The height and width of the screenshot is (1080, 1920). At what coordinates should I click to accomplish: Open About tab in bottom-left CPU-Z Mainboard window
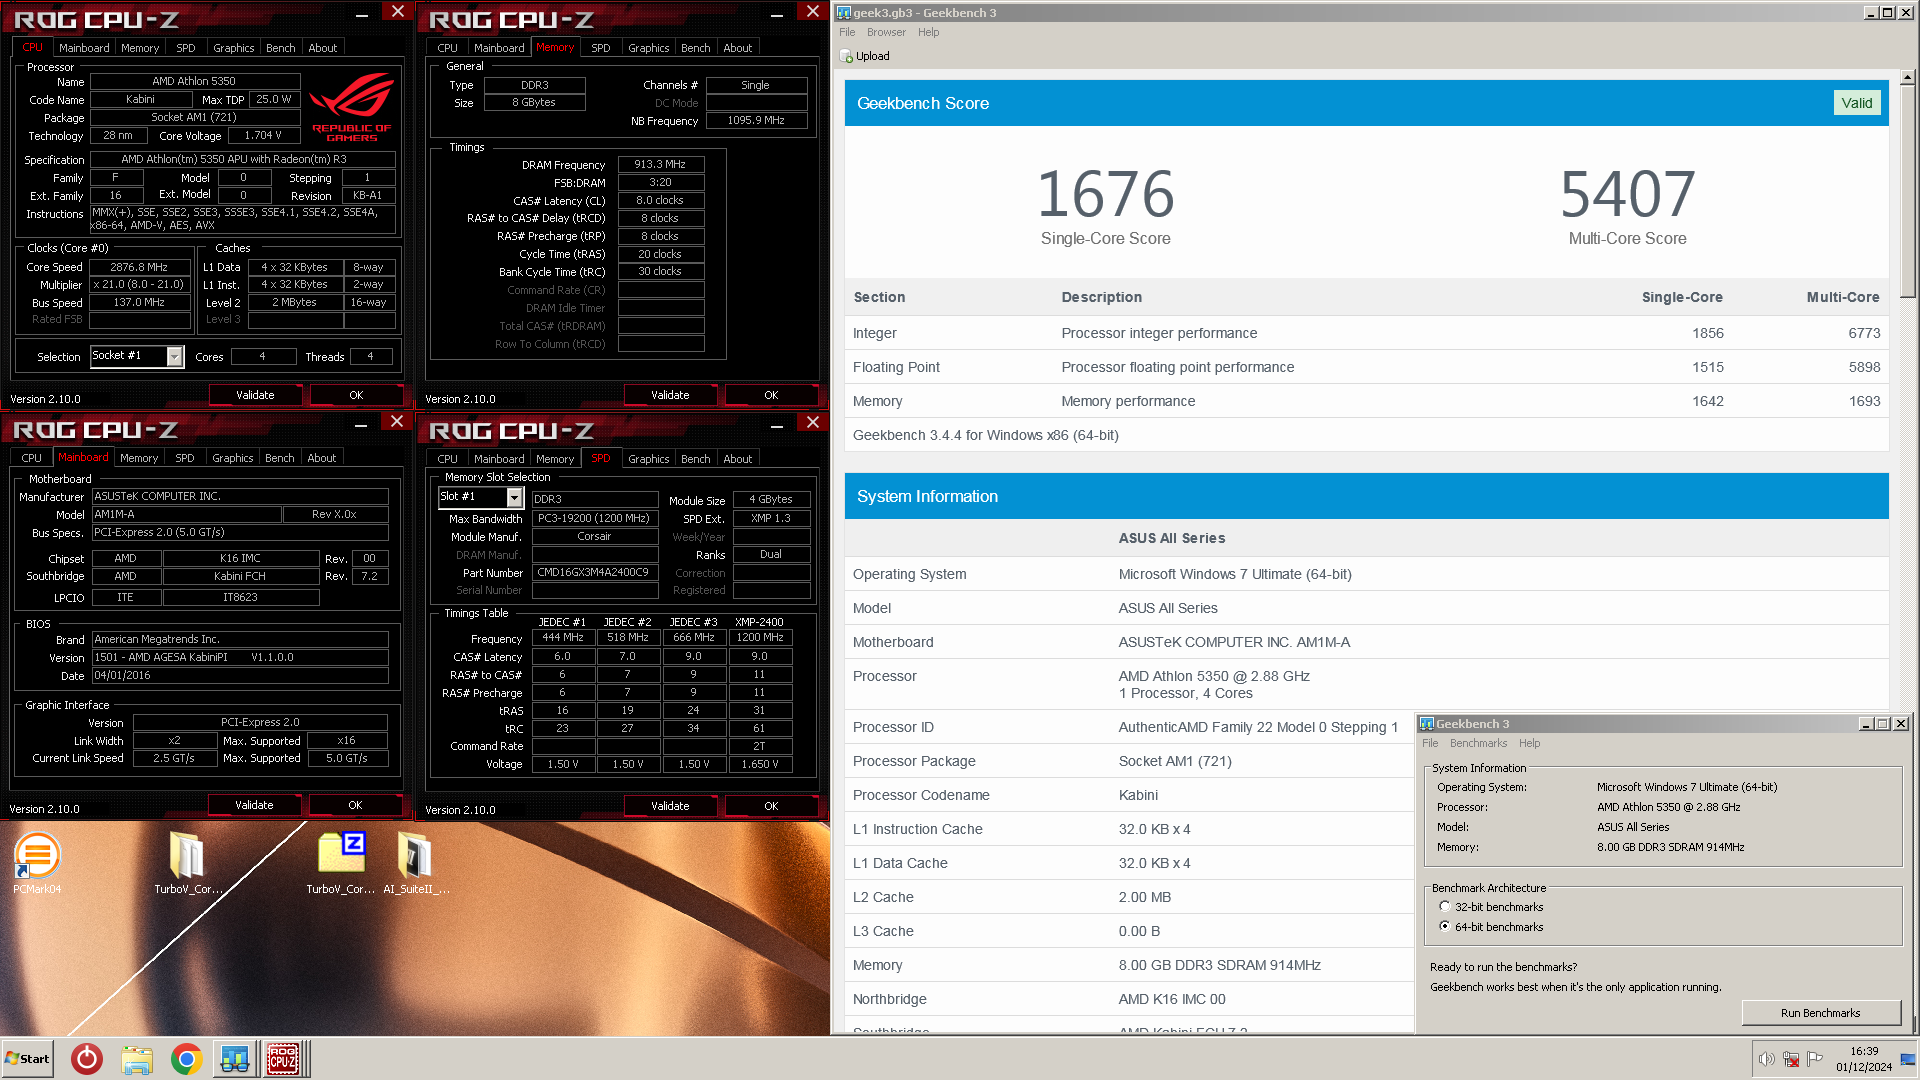click(322, 458)
